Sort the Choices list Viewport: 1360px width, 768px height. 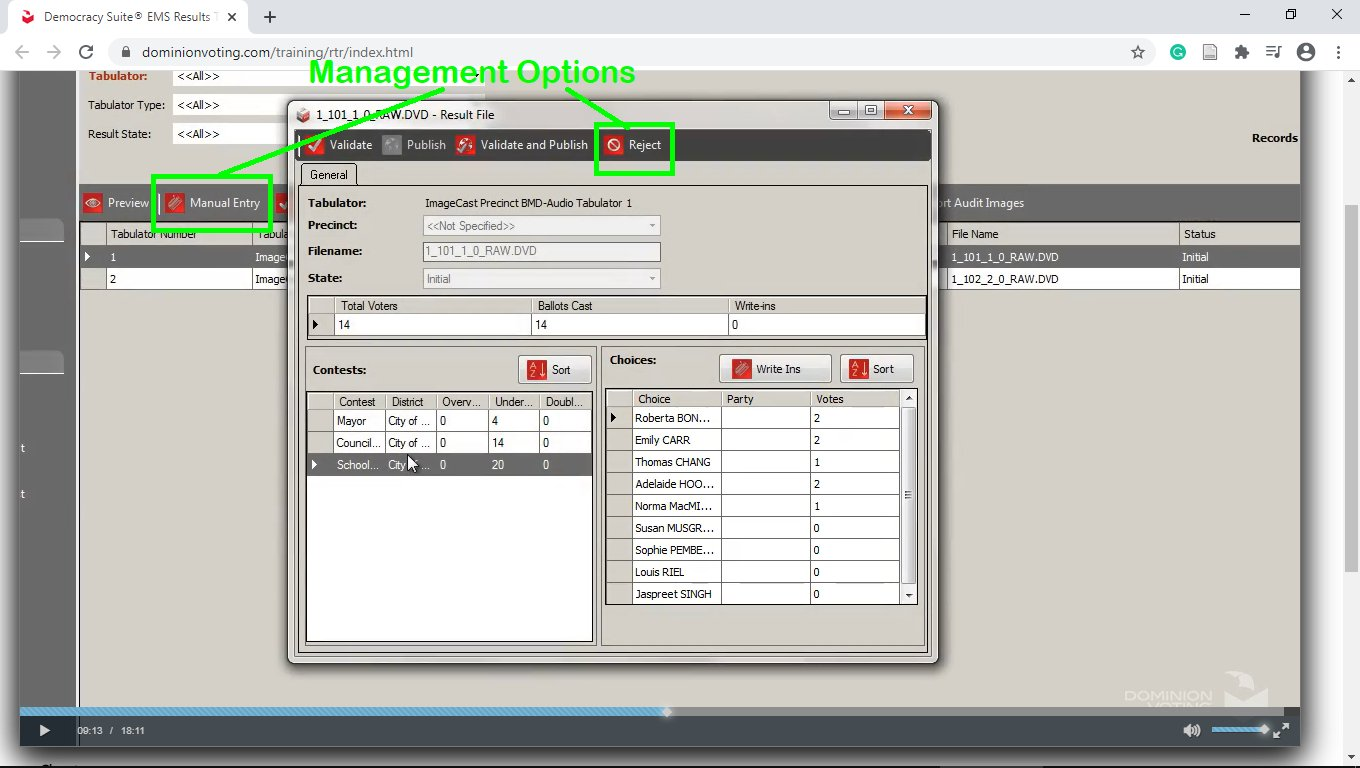pos(876,369)
